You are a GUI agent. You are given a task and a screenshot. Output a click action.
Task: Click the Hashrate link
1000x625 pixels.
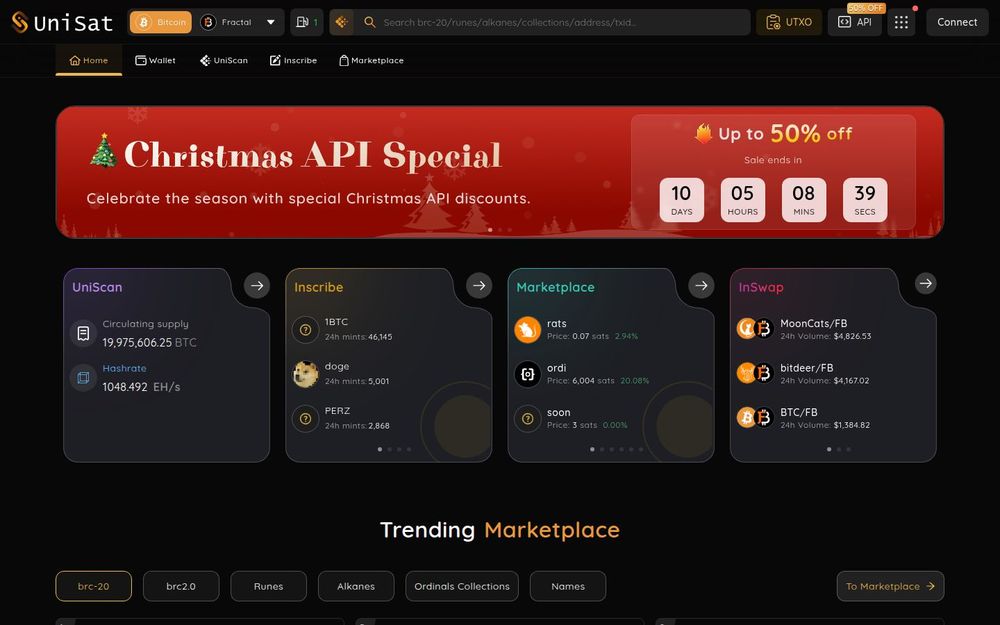(124, 369)
